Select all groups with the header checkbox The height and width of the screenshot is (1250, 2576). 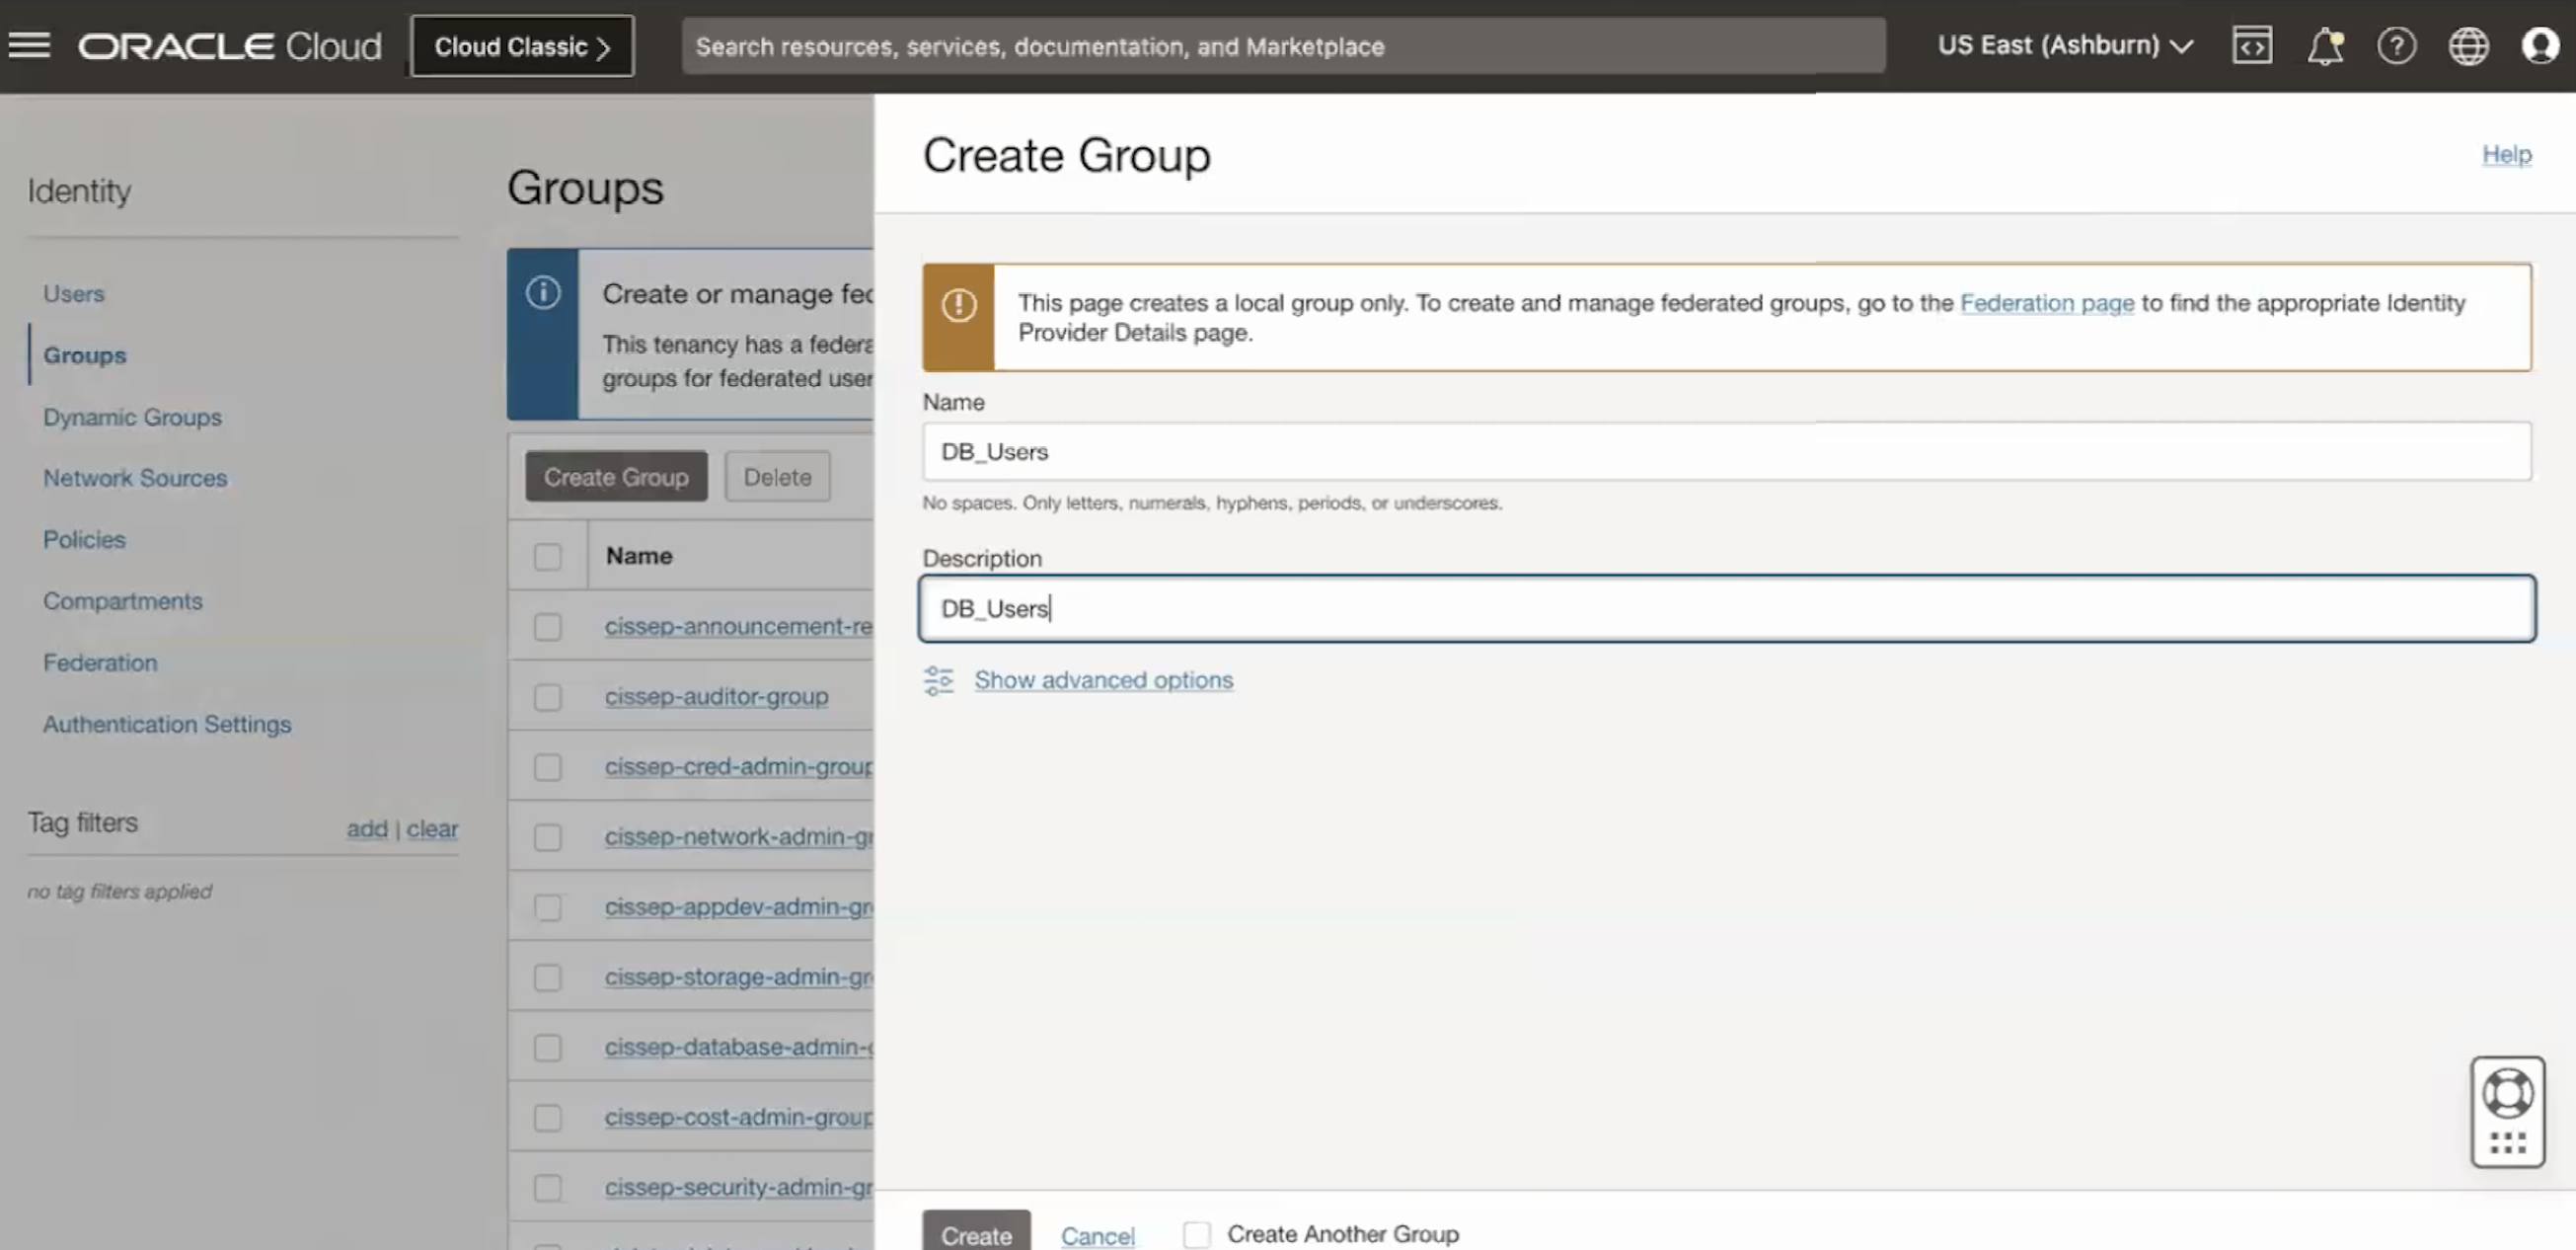[547, 556]
